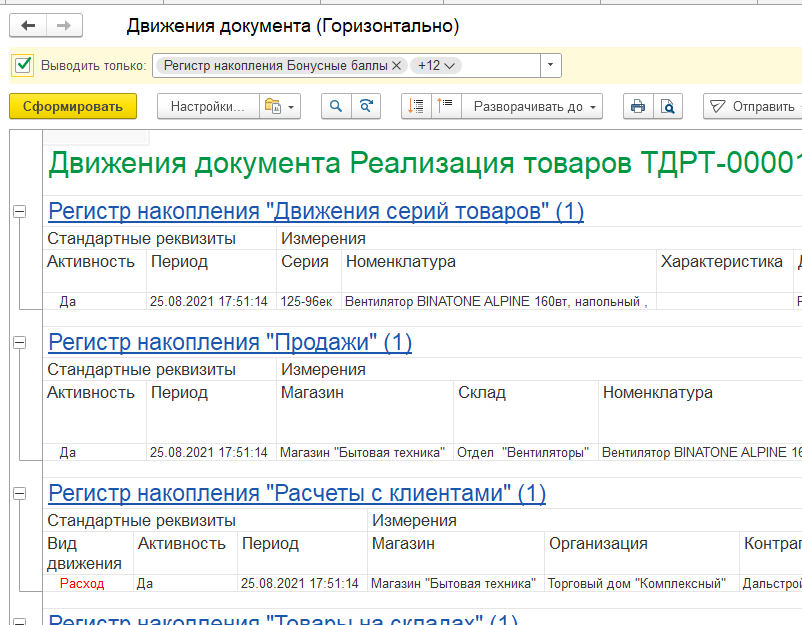
Task: Click the magnifier Find icon
Action: (336, 106)
